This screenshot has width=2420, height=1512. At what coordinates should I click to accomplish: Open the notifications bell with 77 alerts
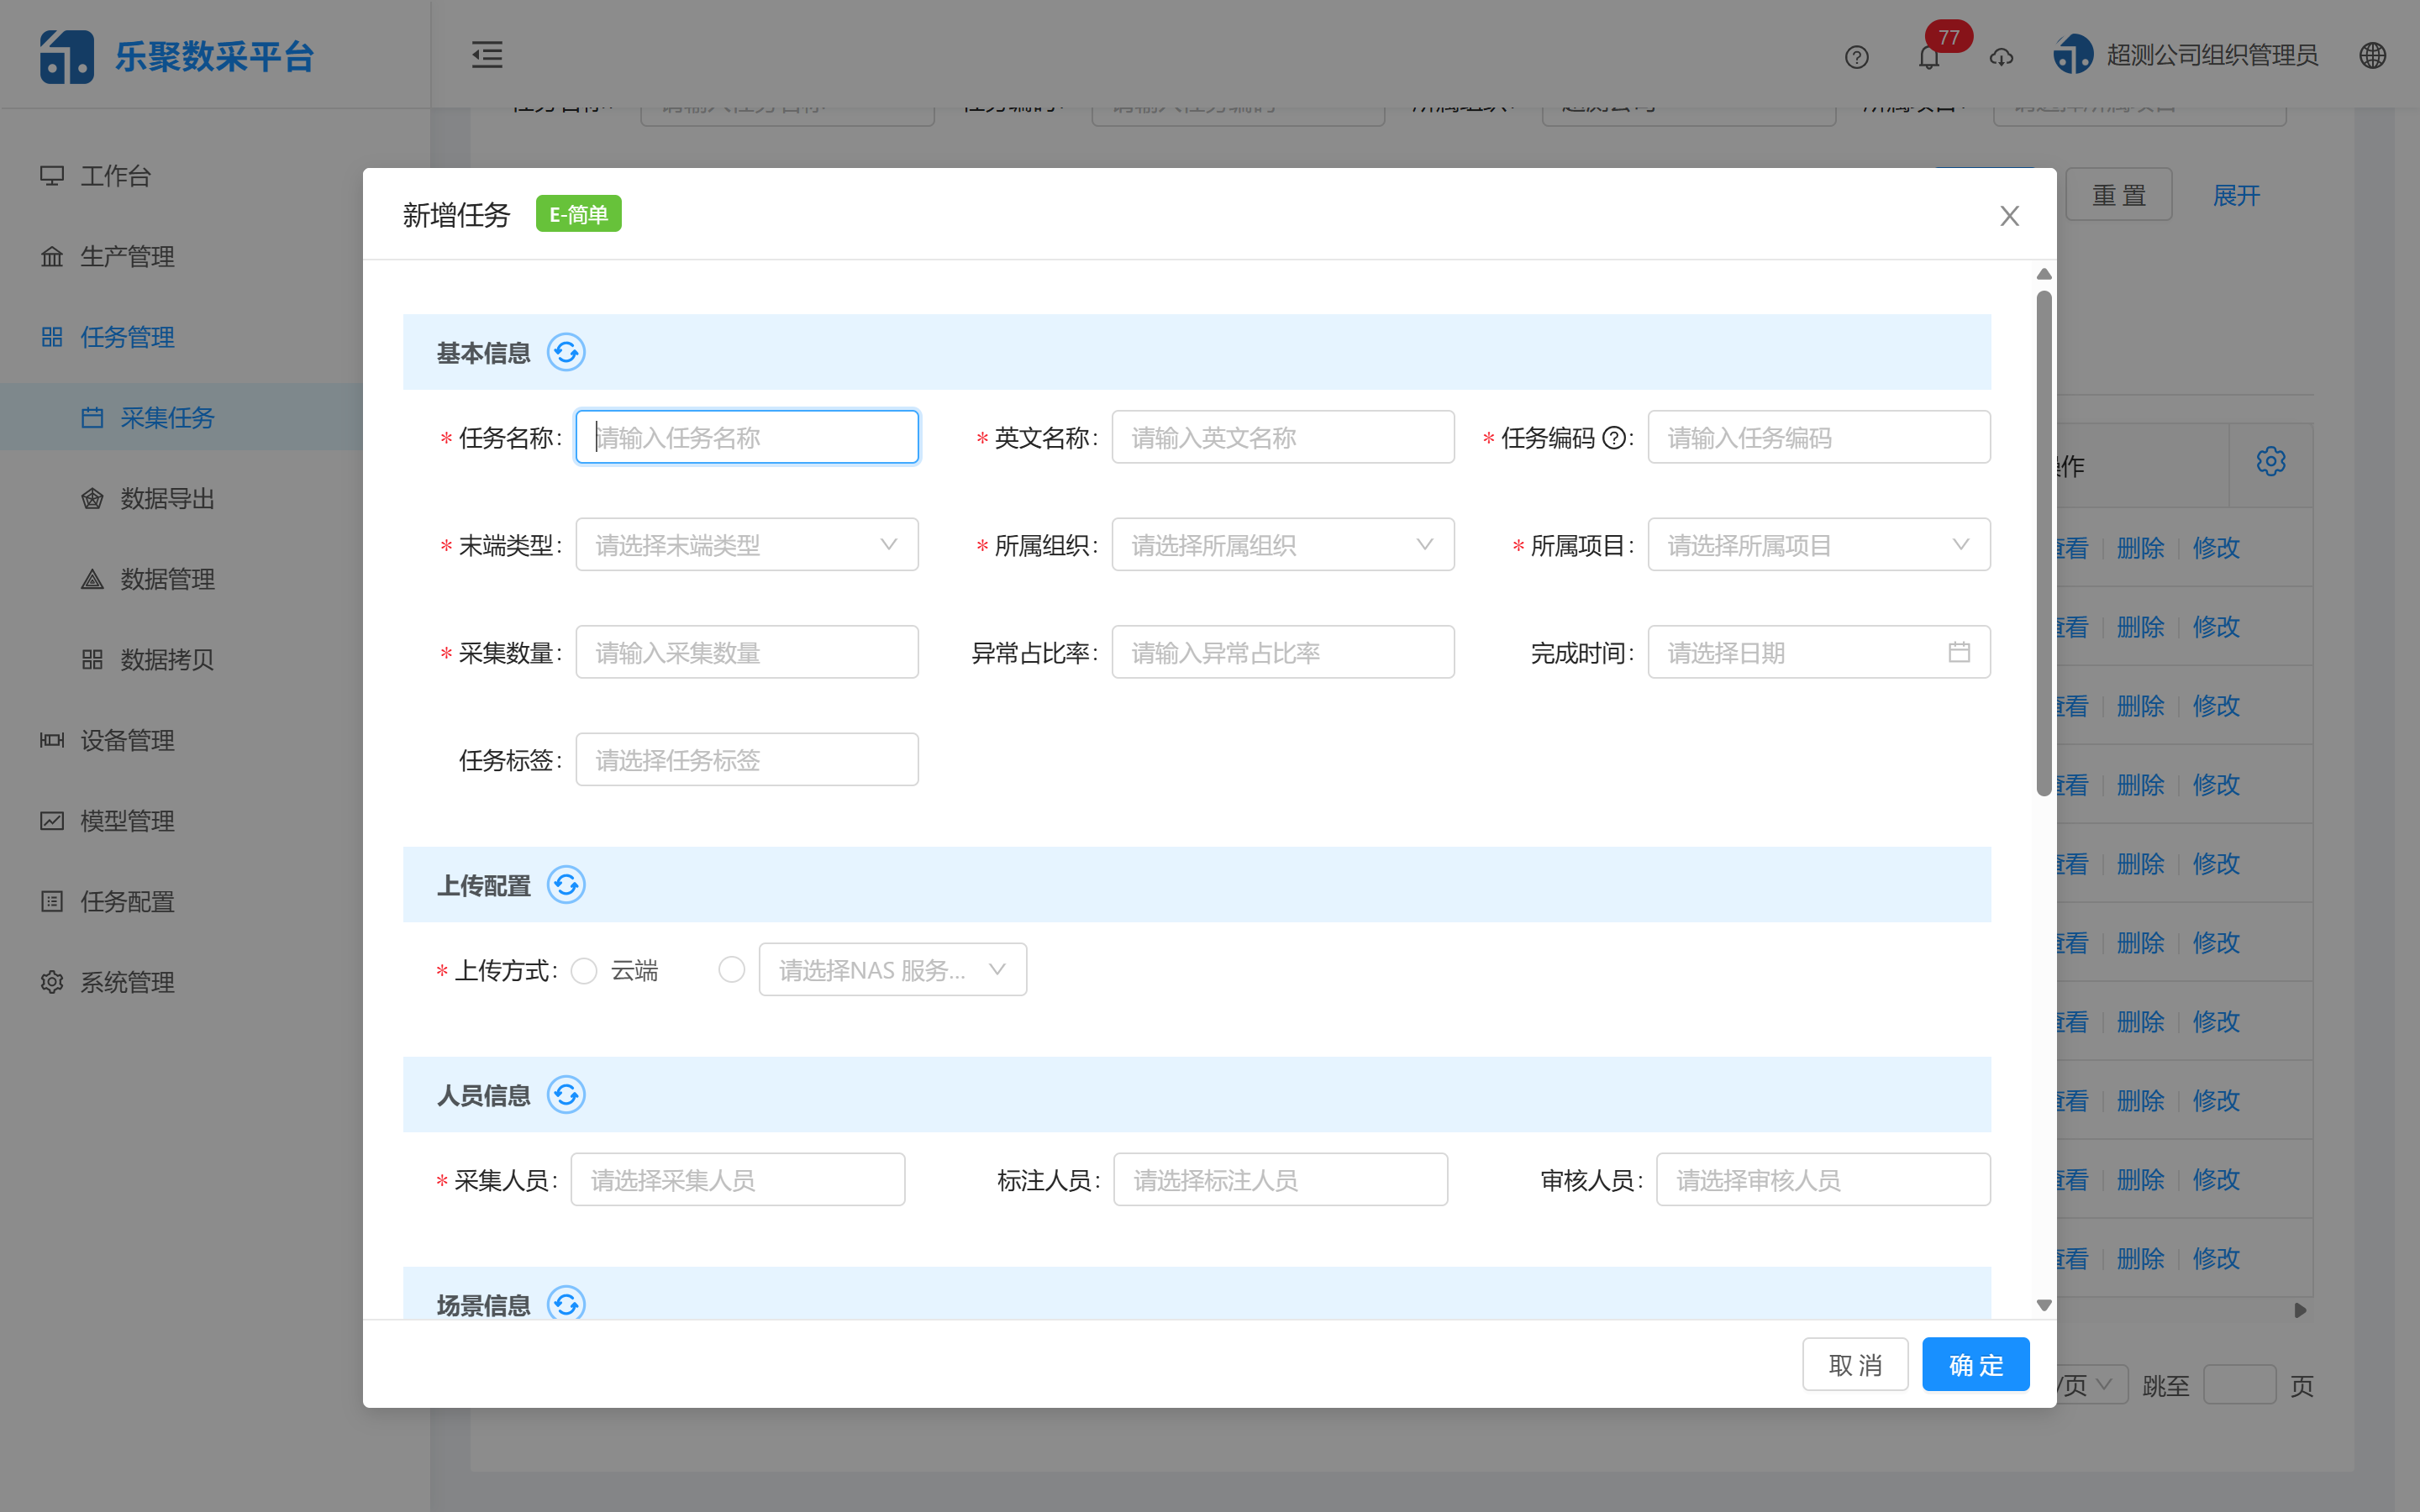[1930, 57]
